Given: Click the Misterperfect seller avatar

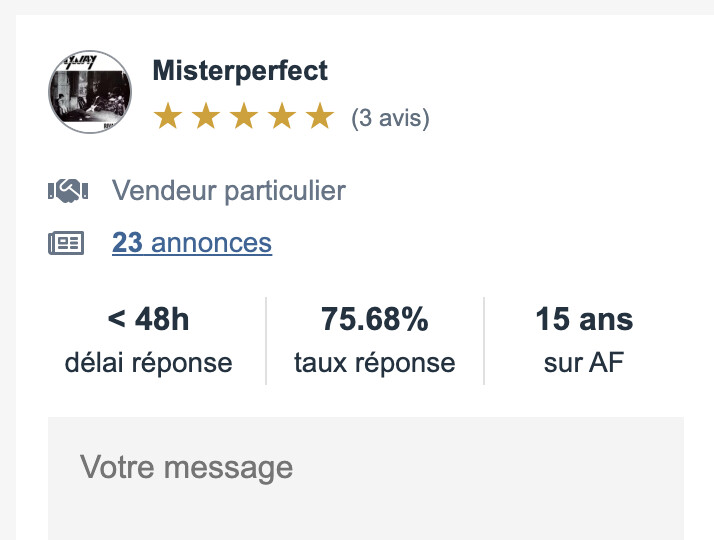Looking at the screenshot, I should click(x=90, y=92).
